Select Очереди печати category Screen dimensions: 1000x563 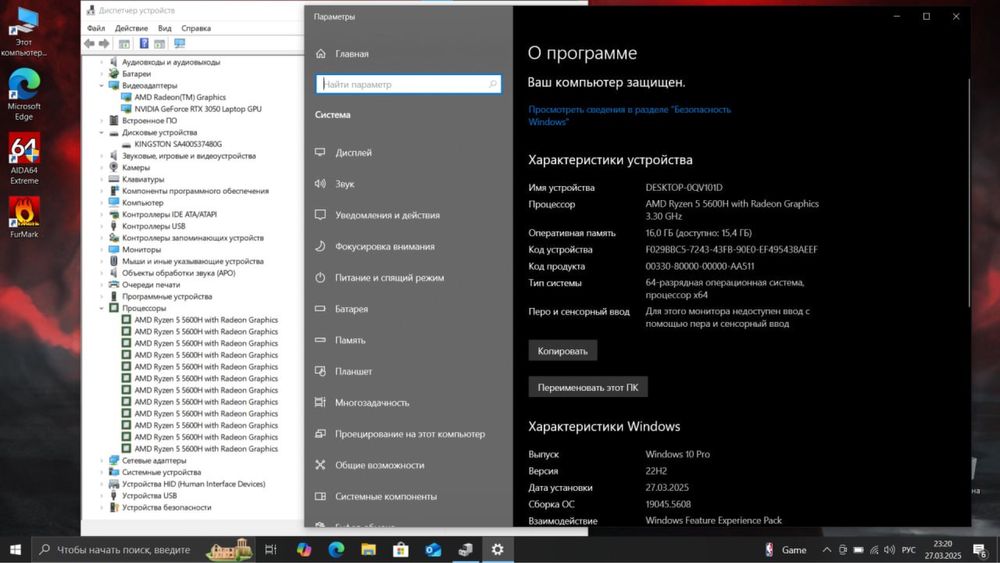pos(151,285)
